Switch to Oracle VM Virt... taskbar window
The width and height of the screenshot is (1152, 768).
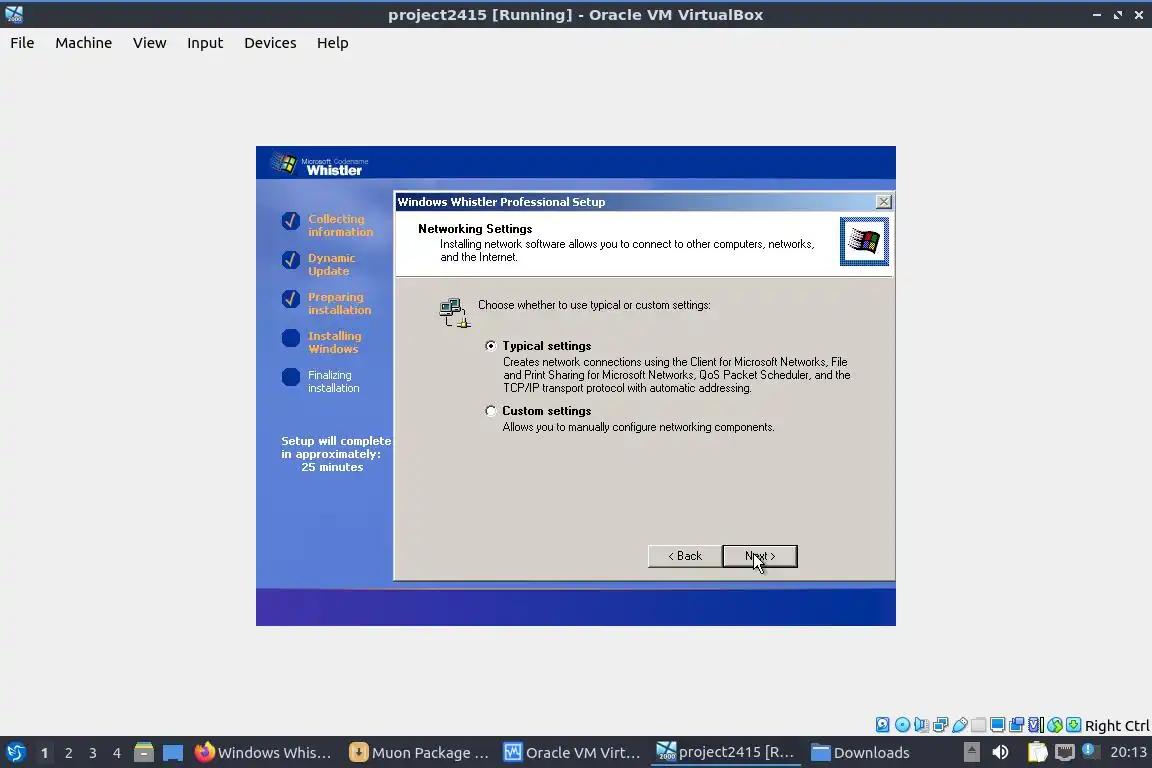[x=572, y=753]
